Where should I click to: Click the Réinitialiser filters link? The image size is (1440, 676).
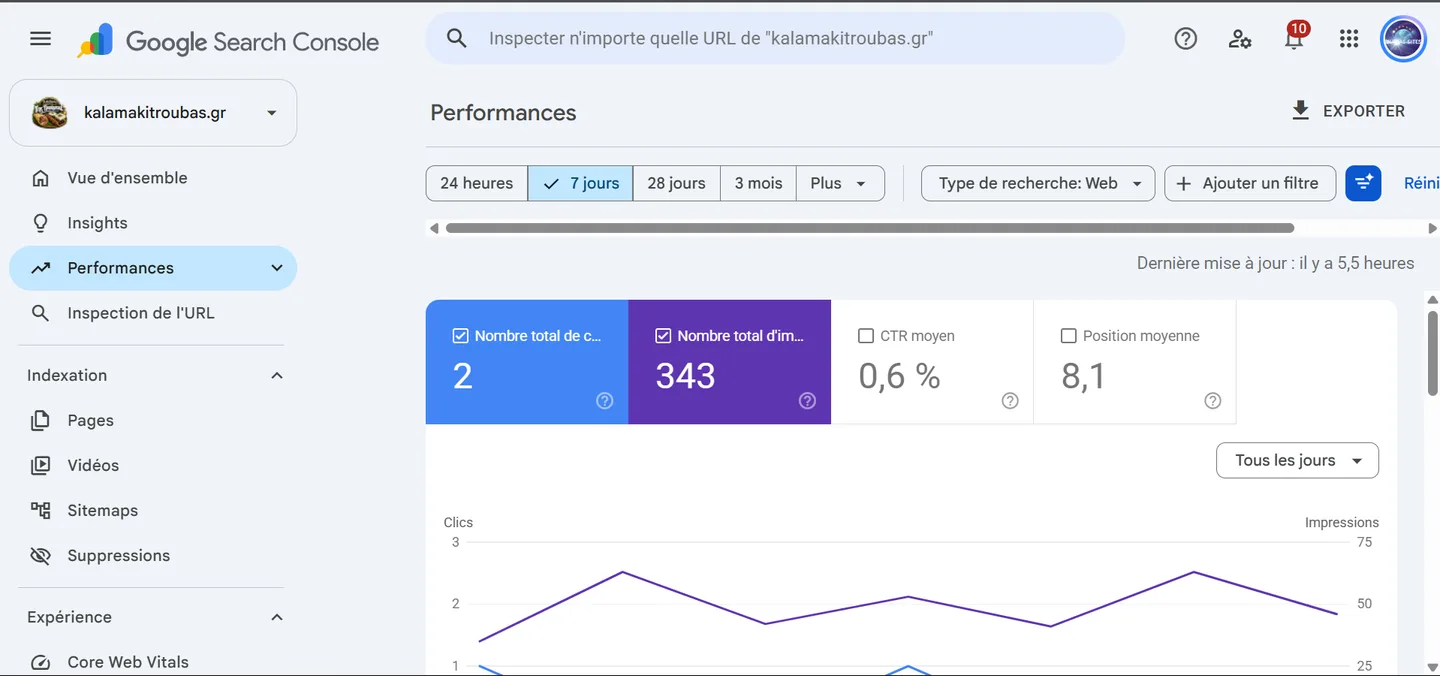click(x=1421, y=183)
